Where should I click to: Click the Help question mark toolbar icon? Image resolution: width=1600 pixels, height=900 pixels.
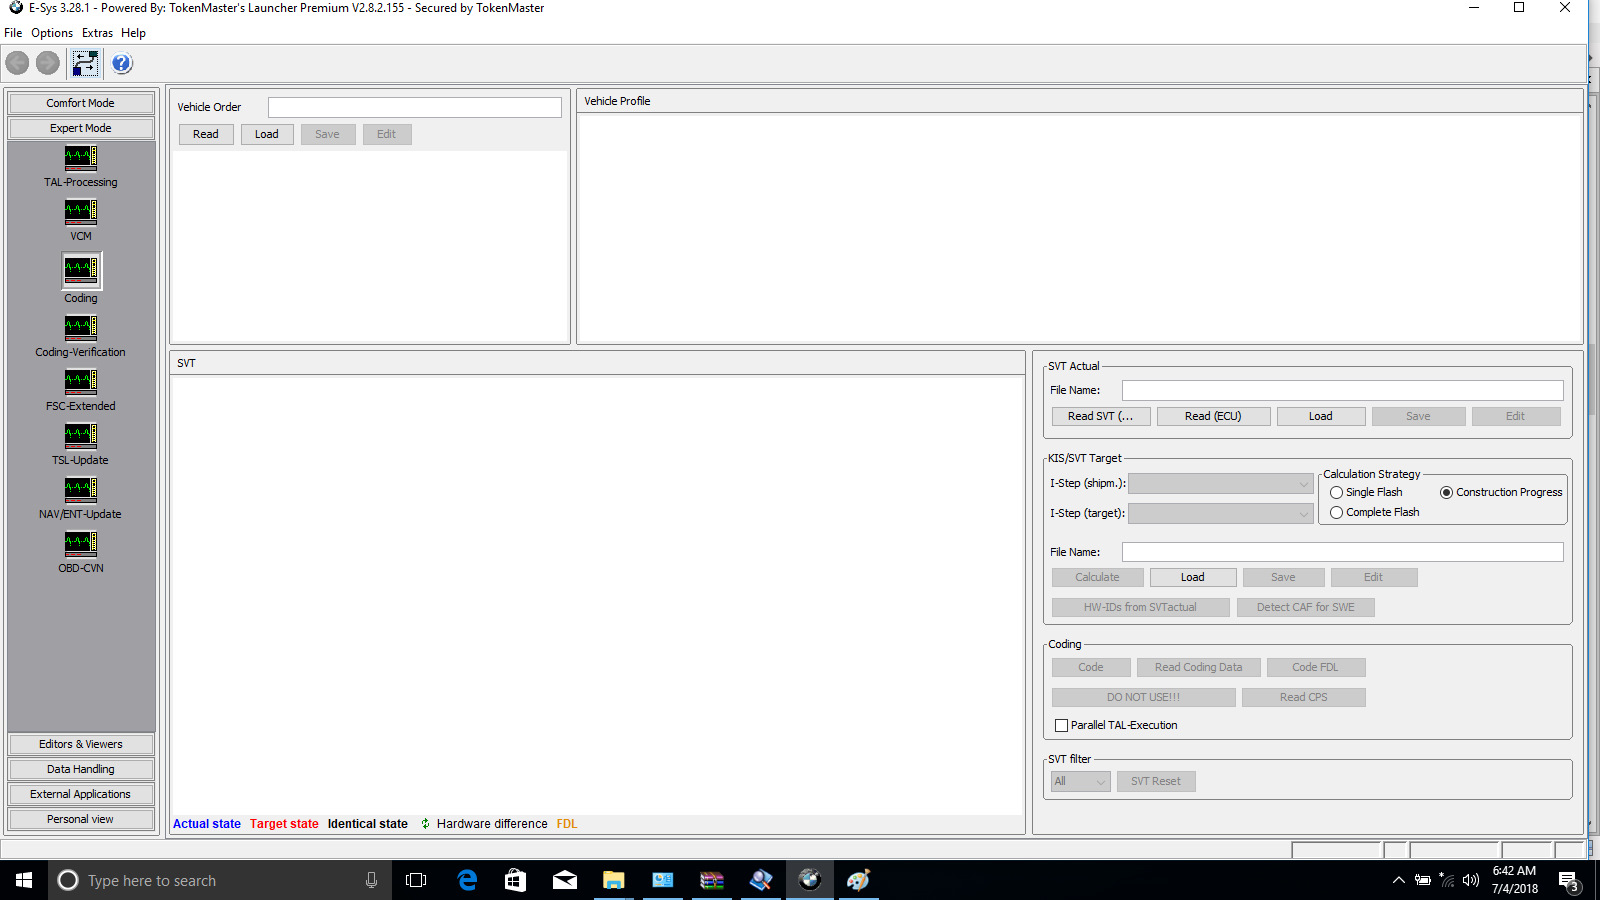tap(122, 64)
